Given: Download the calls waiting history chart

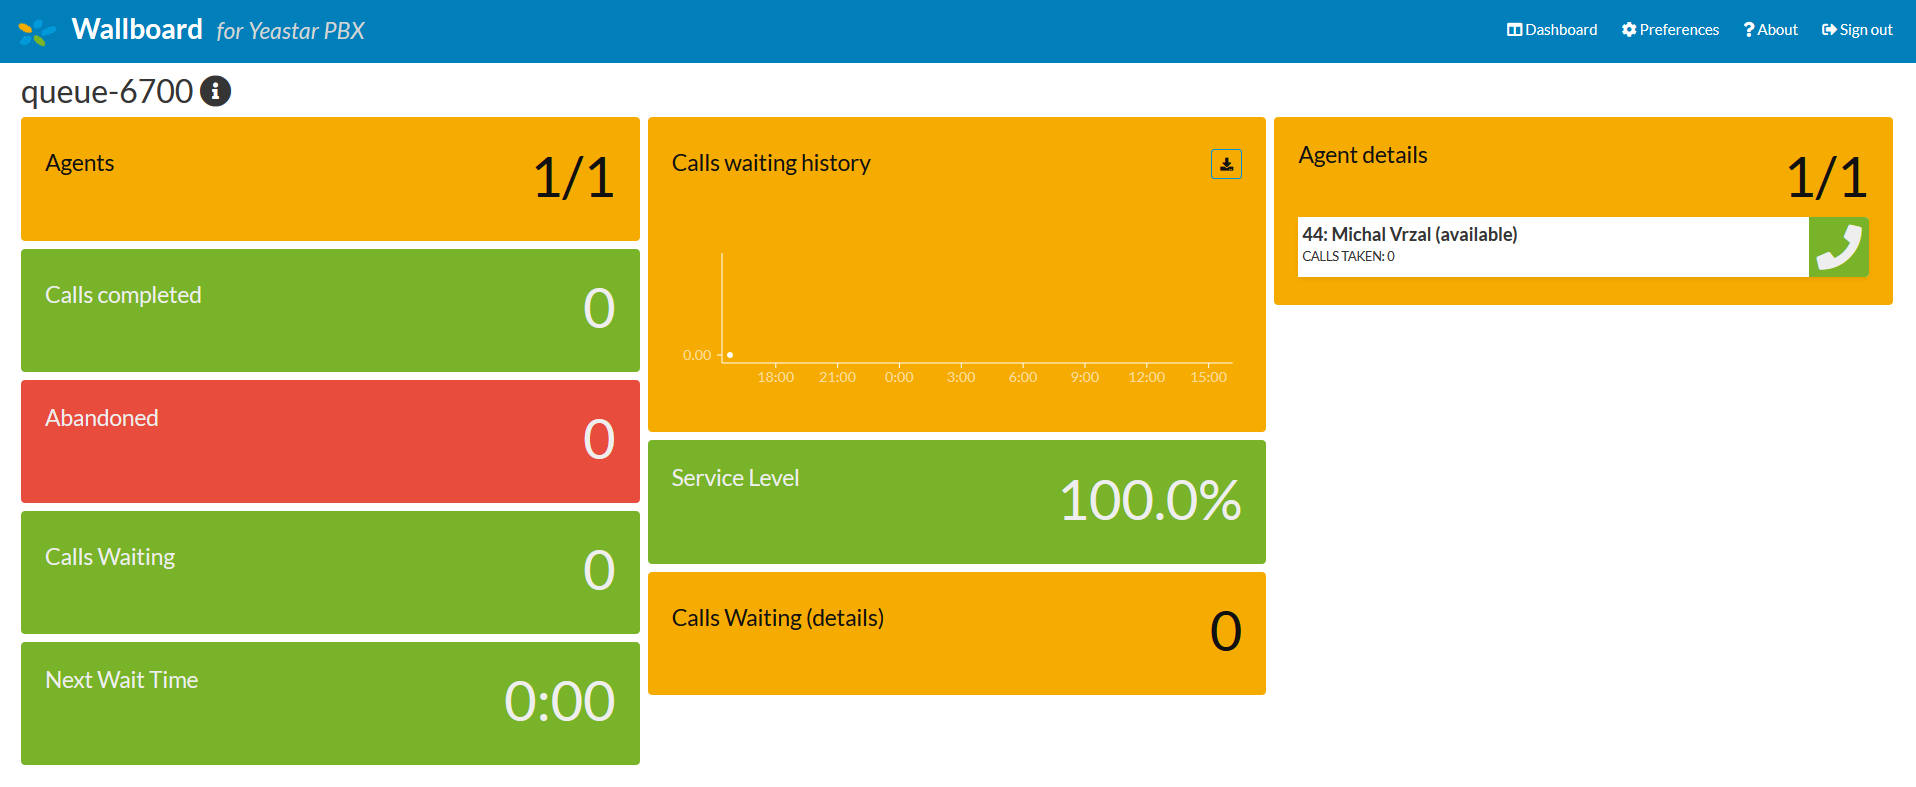Looking at the screenshot, I should [1226, 164].
